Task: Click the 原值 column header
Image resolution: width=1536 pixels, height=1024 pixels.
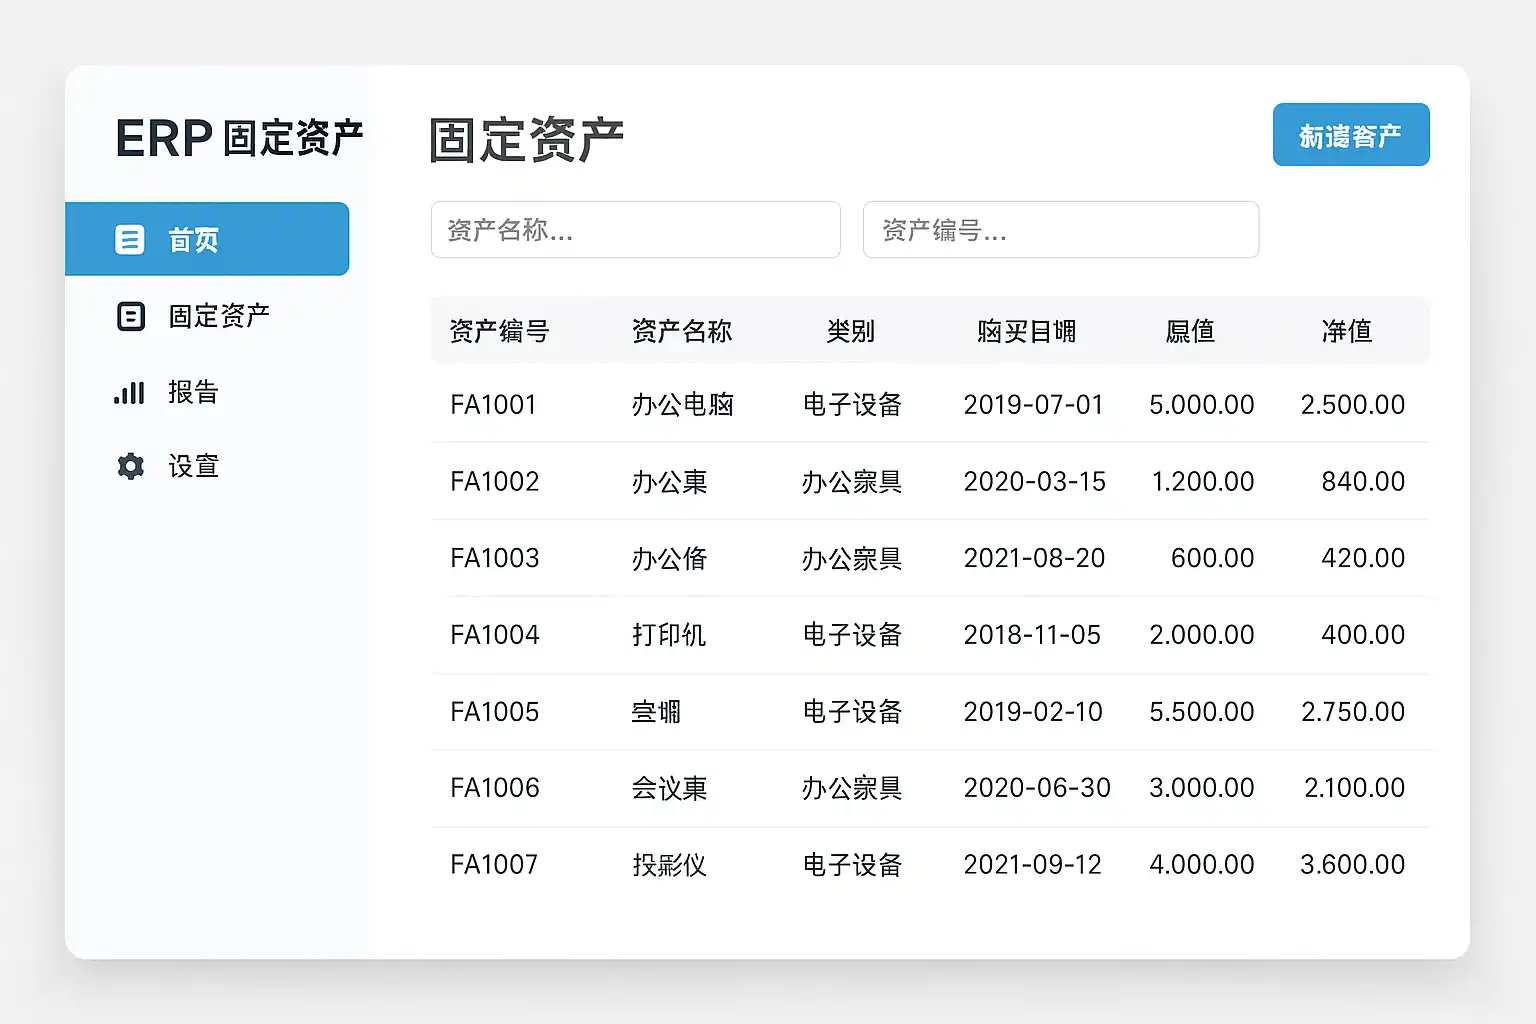Action: [x=1190, y=331]
